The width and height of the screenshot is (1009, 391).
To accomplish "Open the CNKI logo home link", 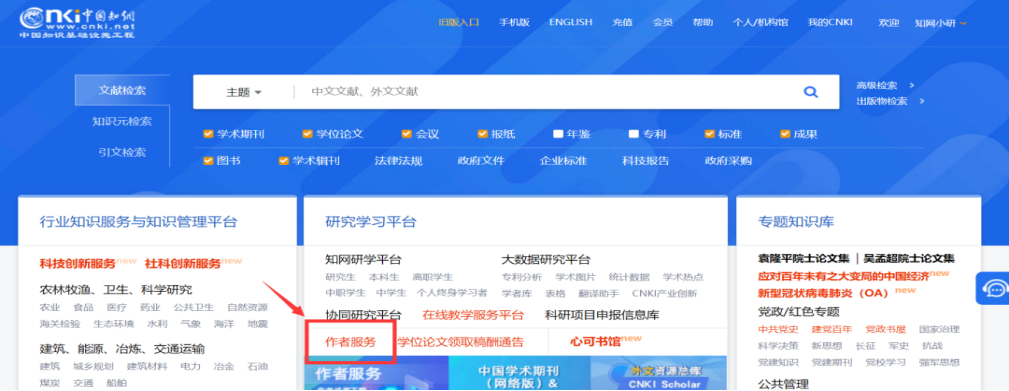I will click(x=77, y=22).
